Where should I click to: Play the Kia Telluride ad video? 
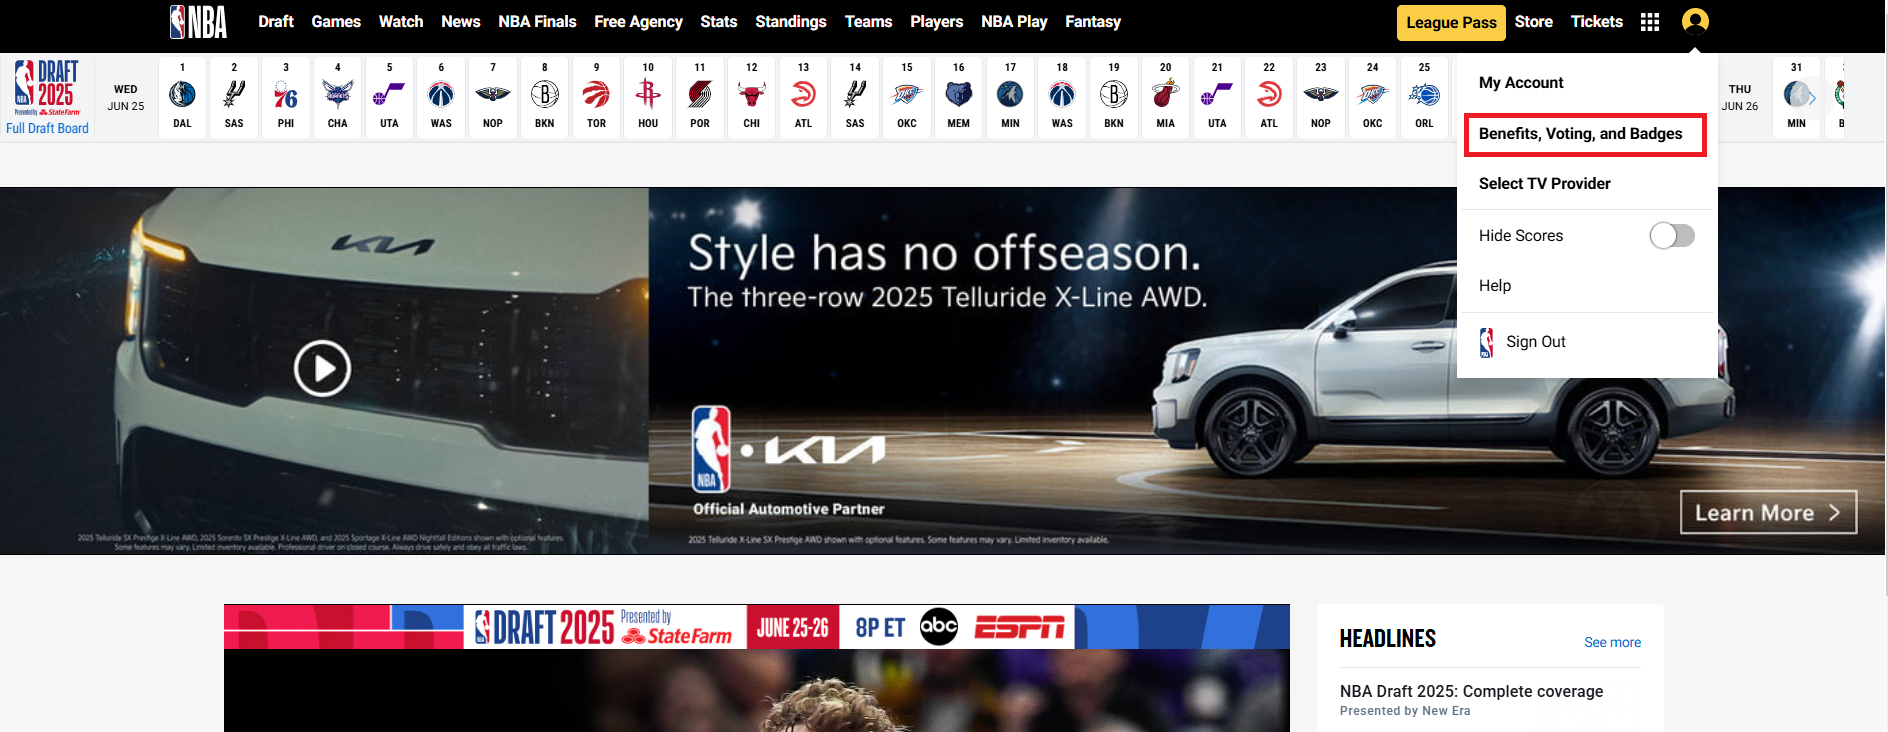tap(322, 369)
